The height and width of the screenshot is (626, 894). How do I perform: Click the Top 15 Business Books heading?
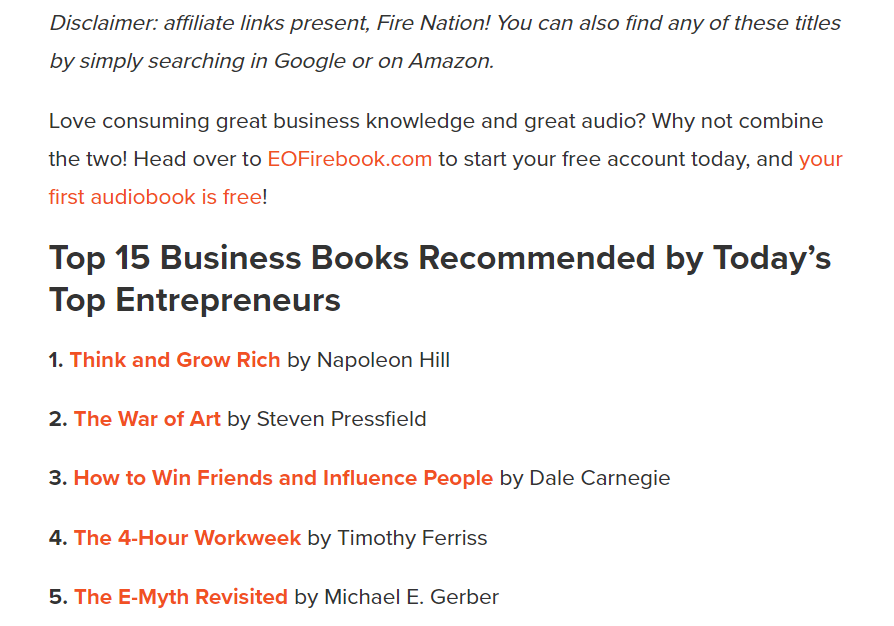click(x=440, y=278)
